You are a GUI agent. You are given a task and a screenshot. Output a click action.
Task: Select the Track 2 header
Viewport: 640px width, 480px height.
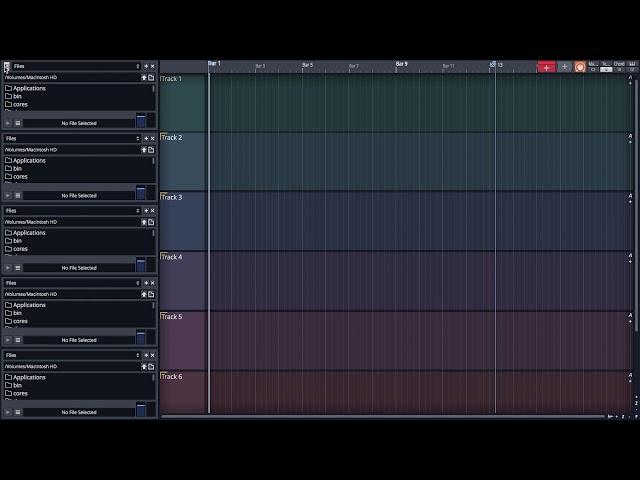pos(183,161)
